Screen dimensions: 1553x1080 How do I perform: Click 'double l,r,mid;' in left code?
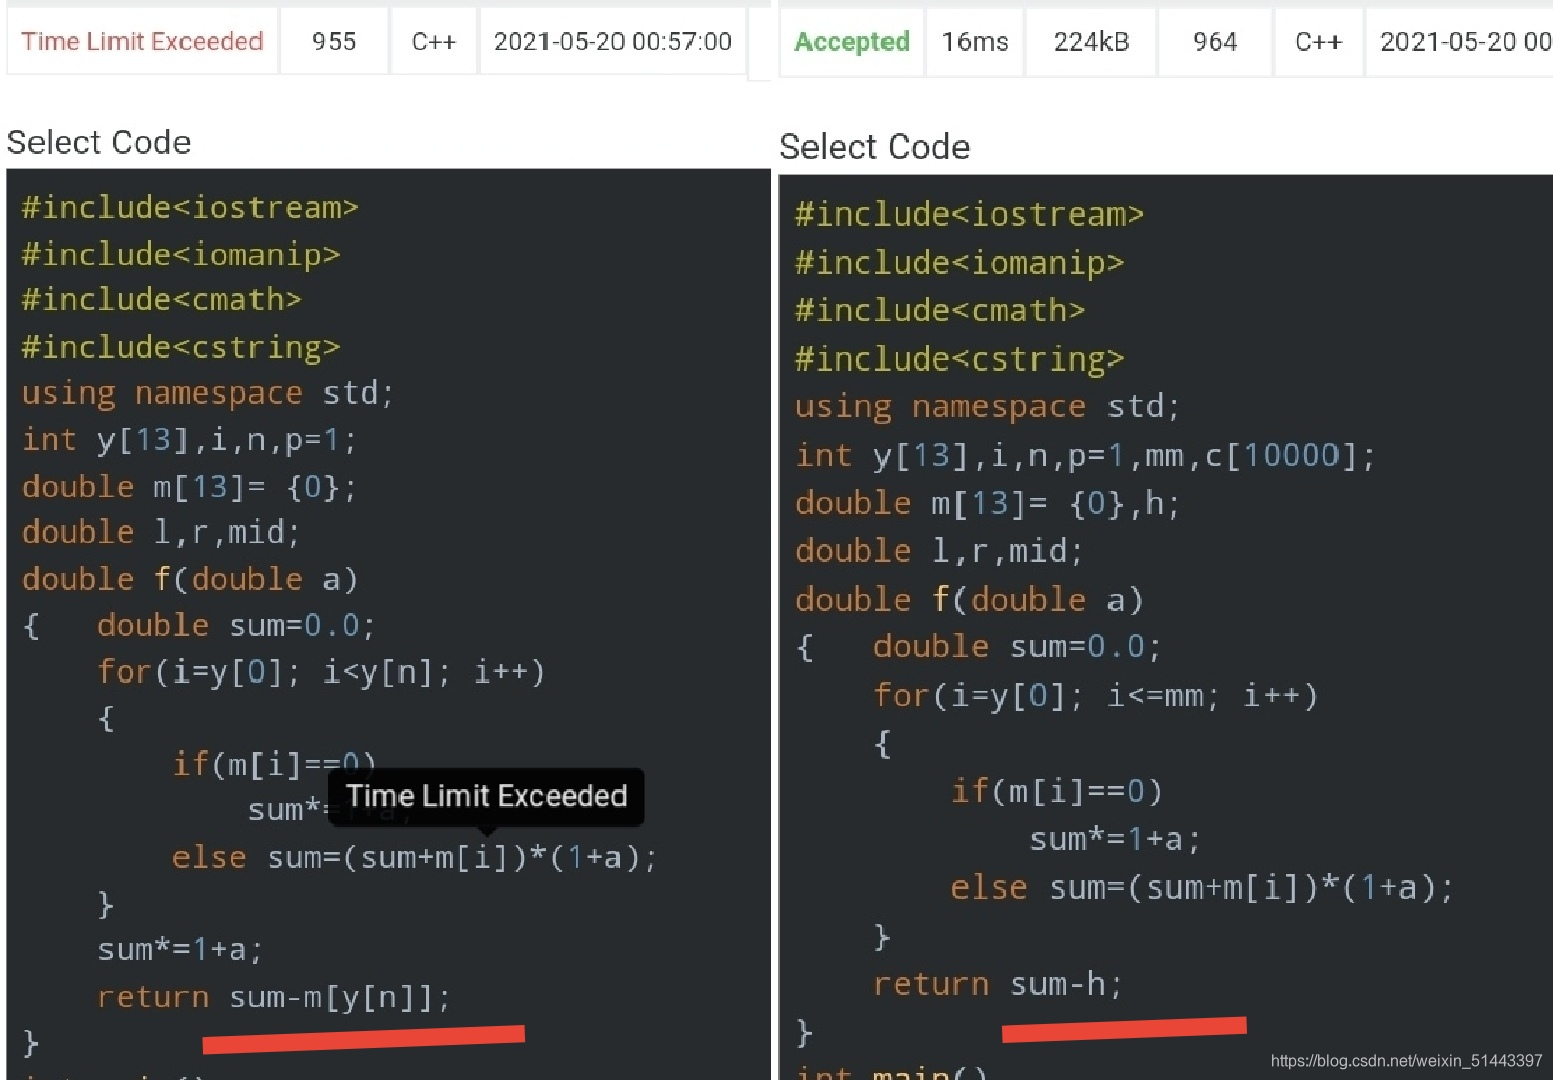pyautogui.click(x=161, y=532)
